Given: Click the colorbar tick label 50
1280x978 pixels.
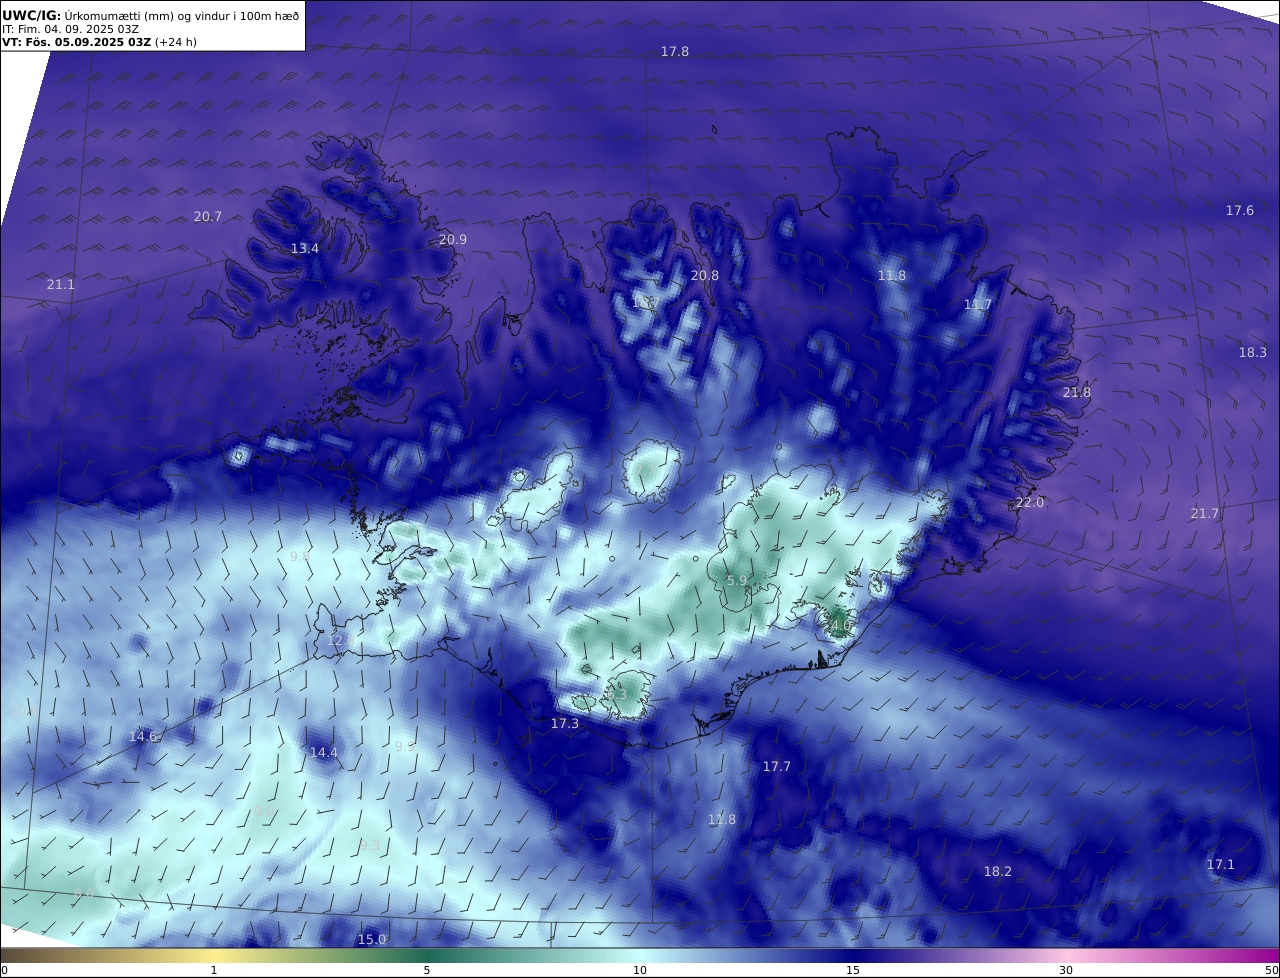Looking at the screenshot, I should (x=1272, y=970).
